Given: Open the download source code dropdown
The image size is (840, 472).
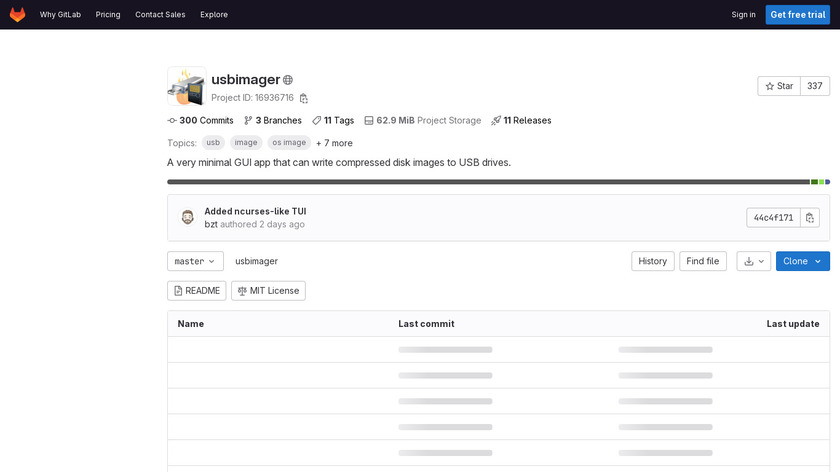Looking at the screenshot, I should 754,261.
